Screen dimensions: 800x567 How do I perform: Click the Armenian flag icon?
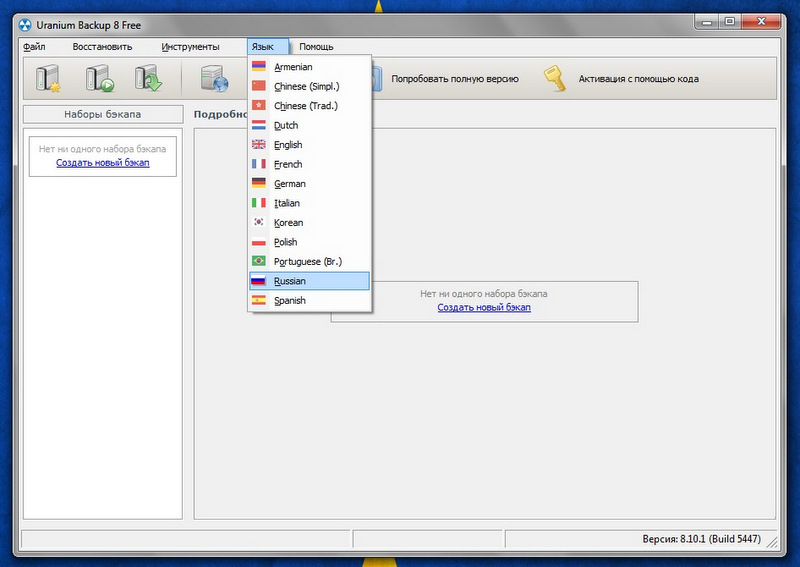[x=259, y=66]
